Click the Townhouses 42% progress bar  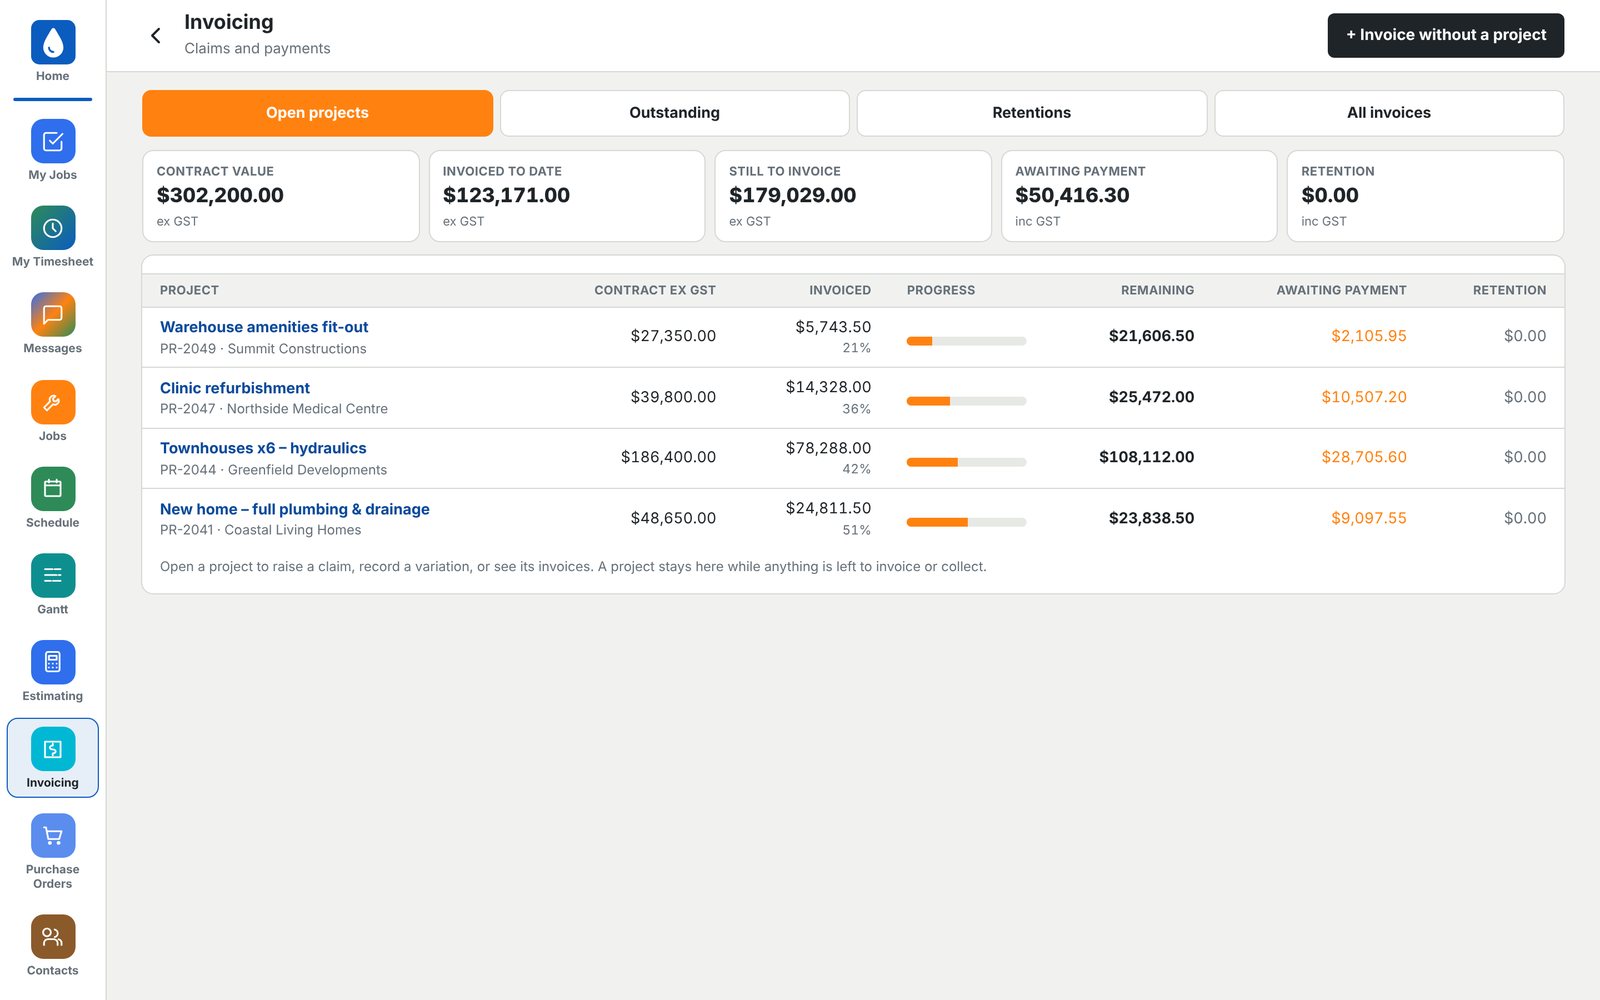click(x=966, y=462)
